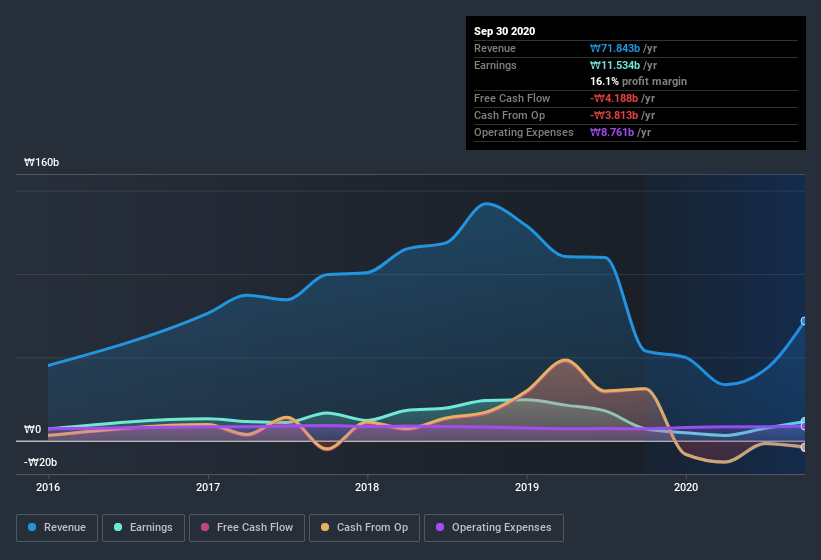Viewport: 821px width, 560px height.
Task: Click the -₩20b y-axis label
Action: 40,462
